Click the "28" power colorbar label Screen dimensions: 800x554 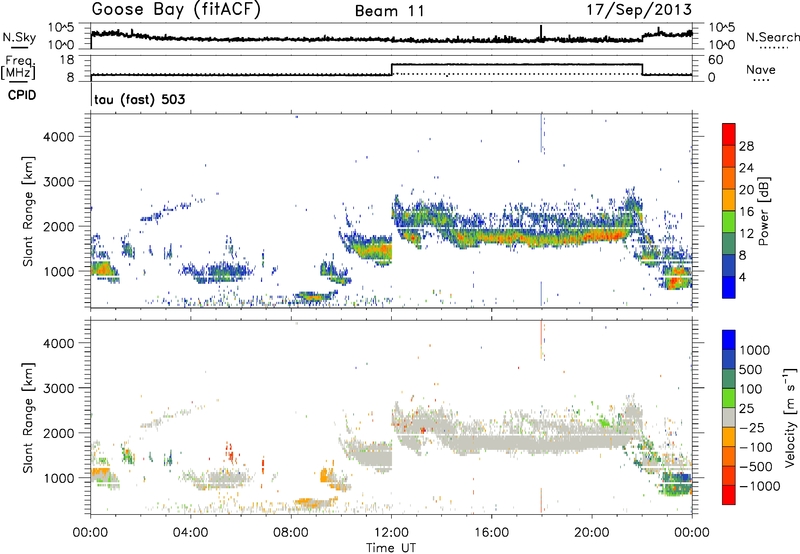[x=746, y=146]
